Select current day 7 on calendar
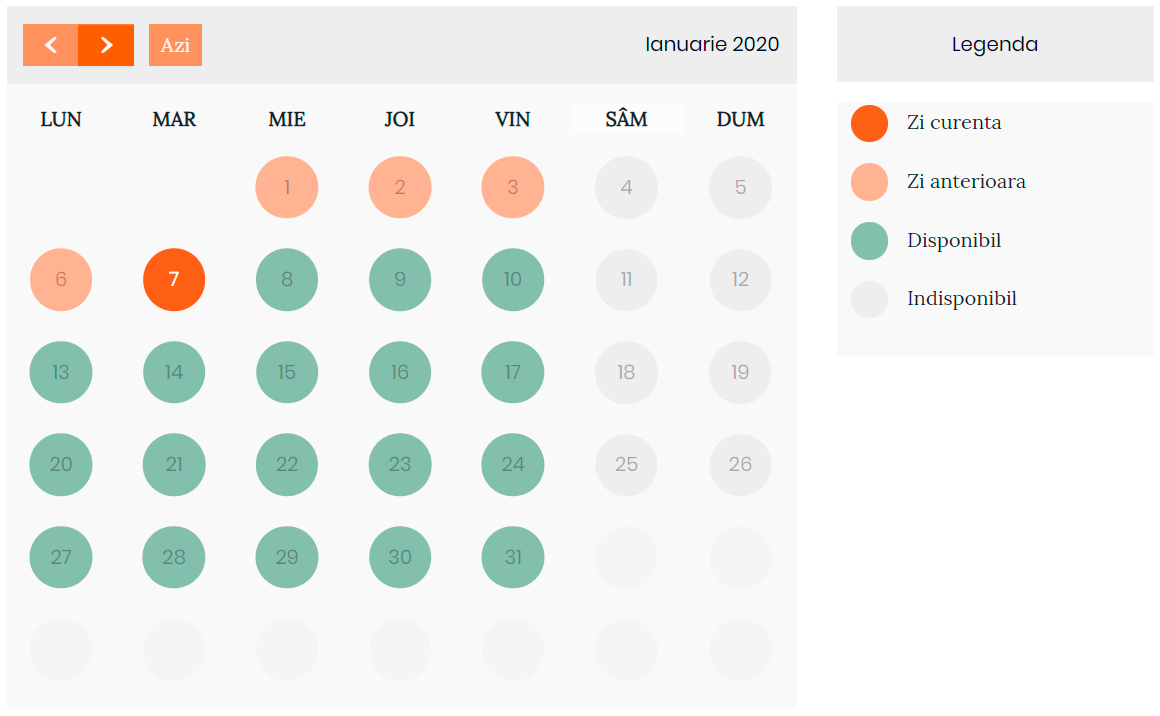The height and width of the screenshot is (716, 1160). tap(174, 280)
